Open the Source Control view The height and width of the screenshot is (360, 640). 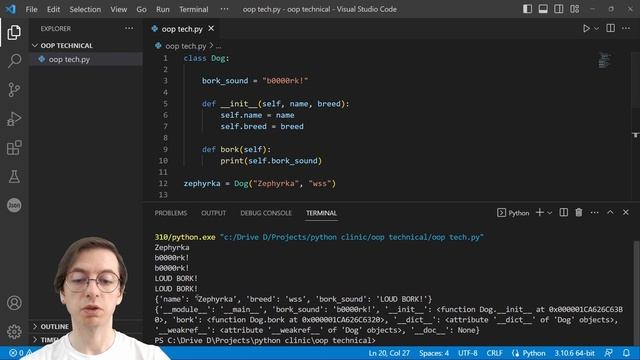[14, 90]
